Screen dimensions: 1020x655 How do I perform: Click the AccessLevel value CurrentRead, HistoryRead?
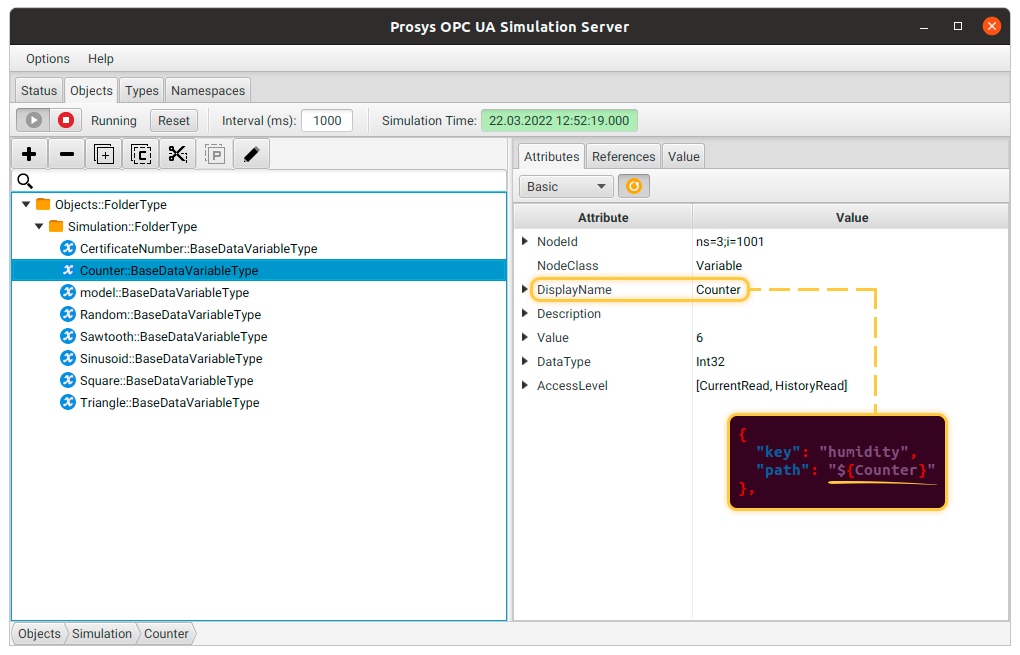[x=772, y=386]
